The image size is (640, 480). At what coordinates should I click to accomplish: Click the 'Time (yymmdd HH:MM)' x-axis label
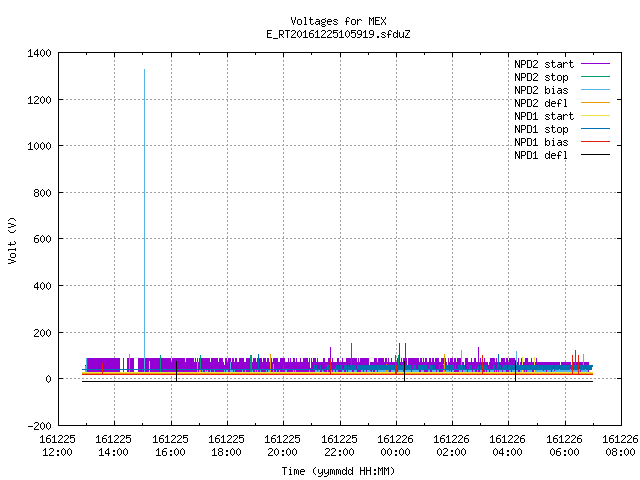point(338,471)
